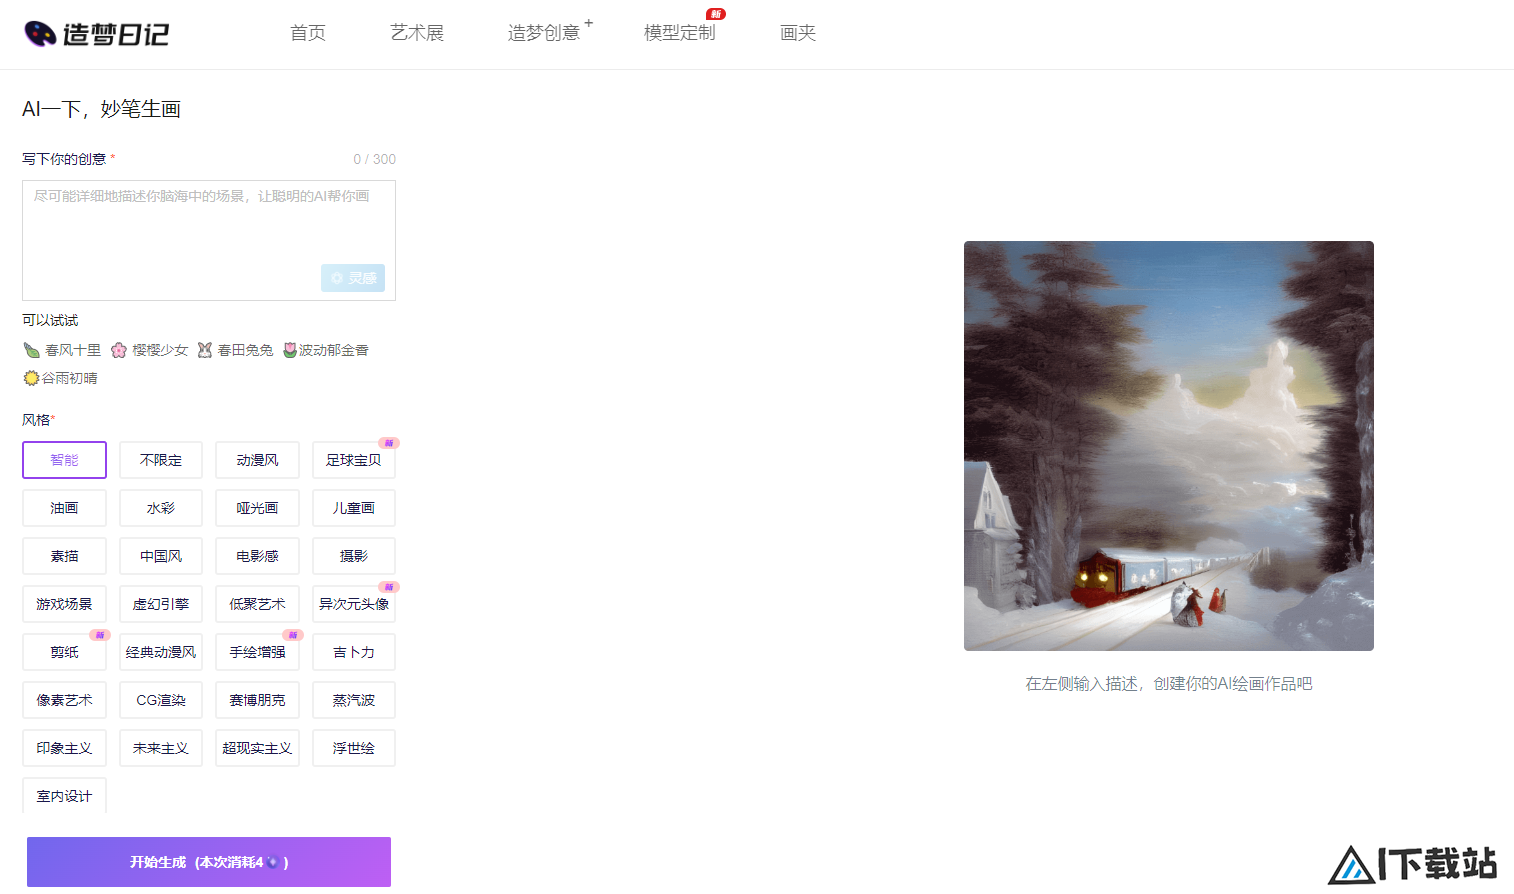The image size is (1514, 894).
Task: Pick the 经典动漫风 style
Action: [x=161, y=652]
